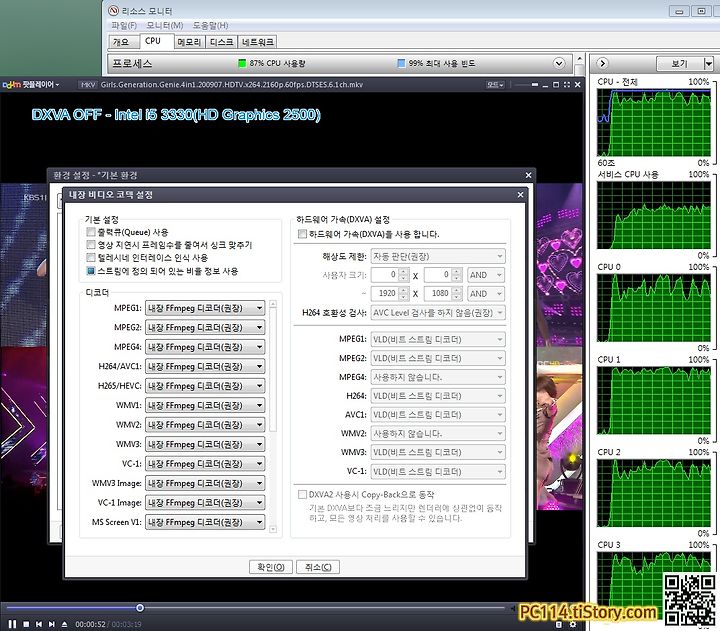Image resolution: width=720 pixels, height=631 pixels.
Task: Open PotPlayer settings gear icon
Action: point(573,624)
